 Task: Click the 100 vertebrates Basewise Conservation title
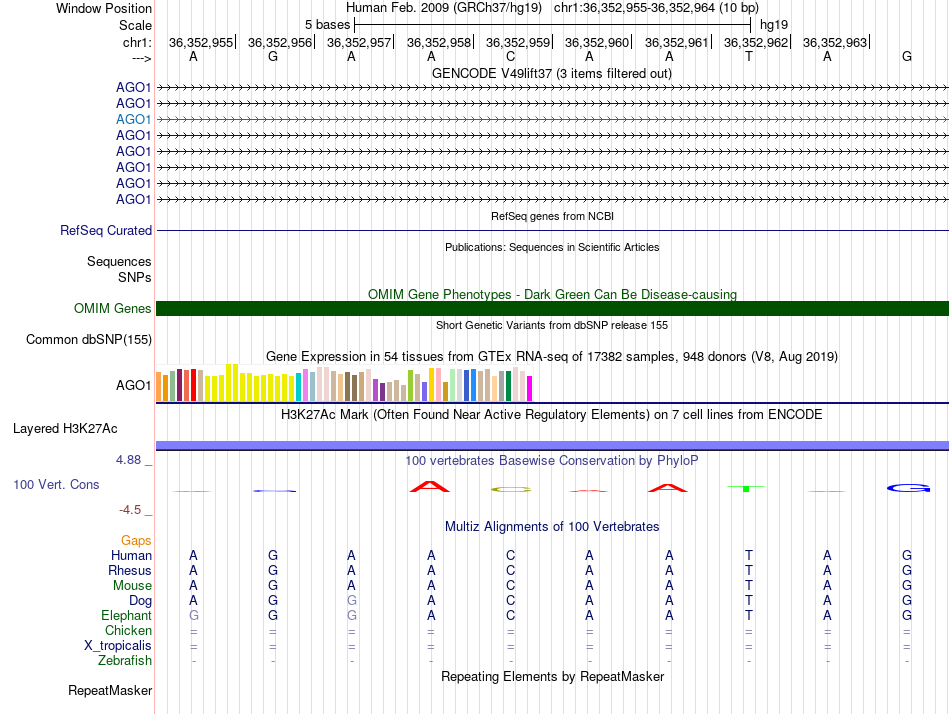[552, 460]
